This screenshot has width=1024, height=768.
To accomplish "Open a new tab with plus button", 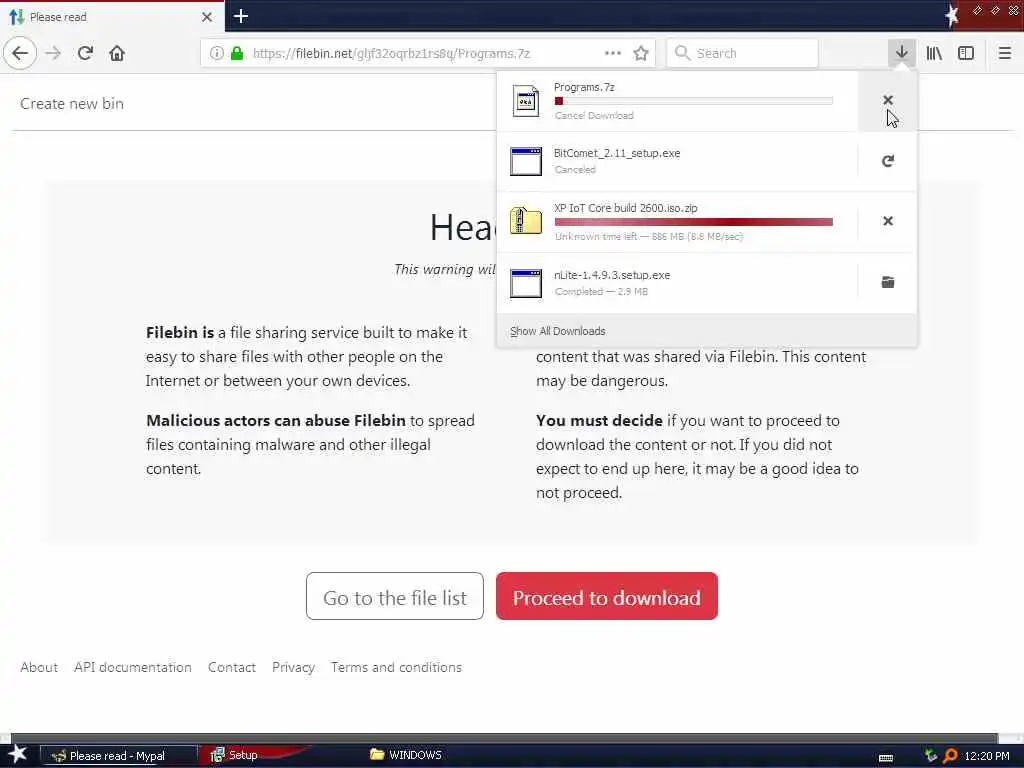I will (x=240, y=16).
